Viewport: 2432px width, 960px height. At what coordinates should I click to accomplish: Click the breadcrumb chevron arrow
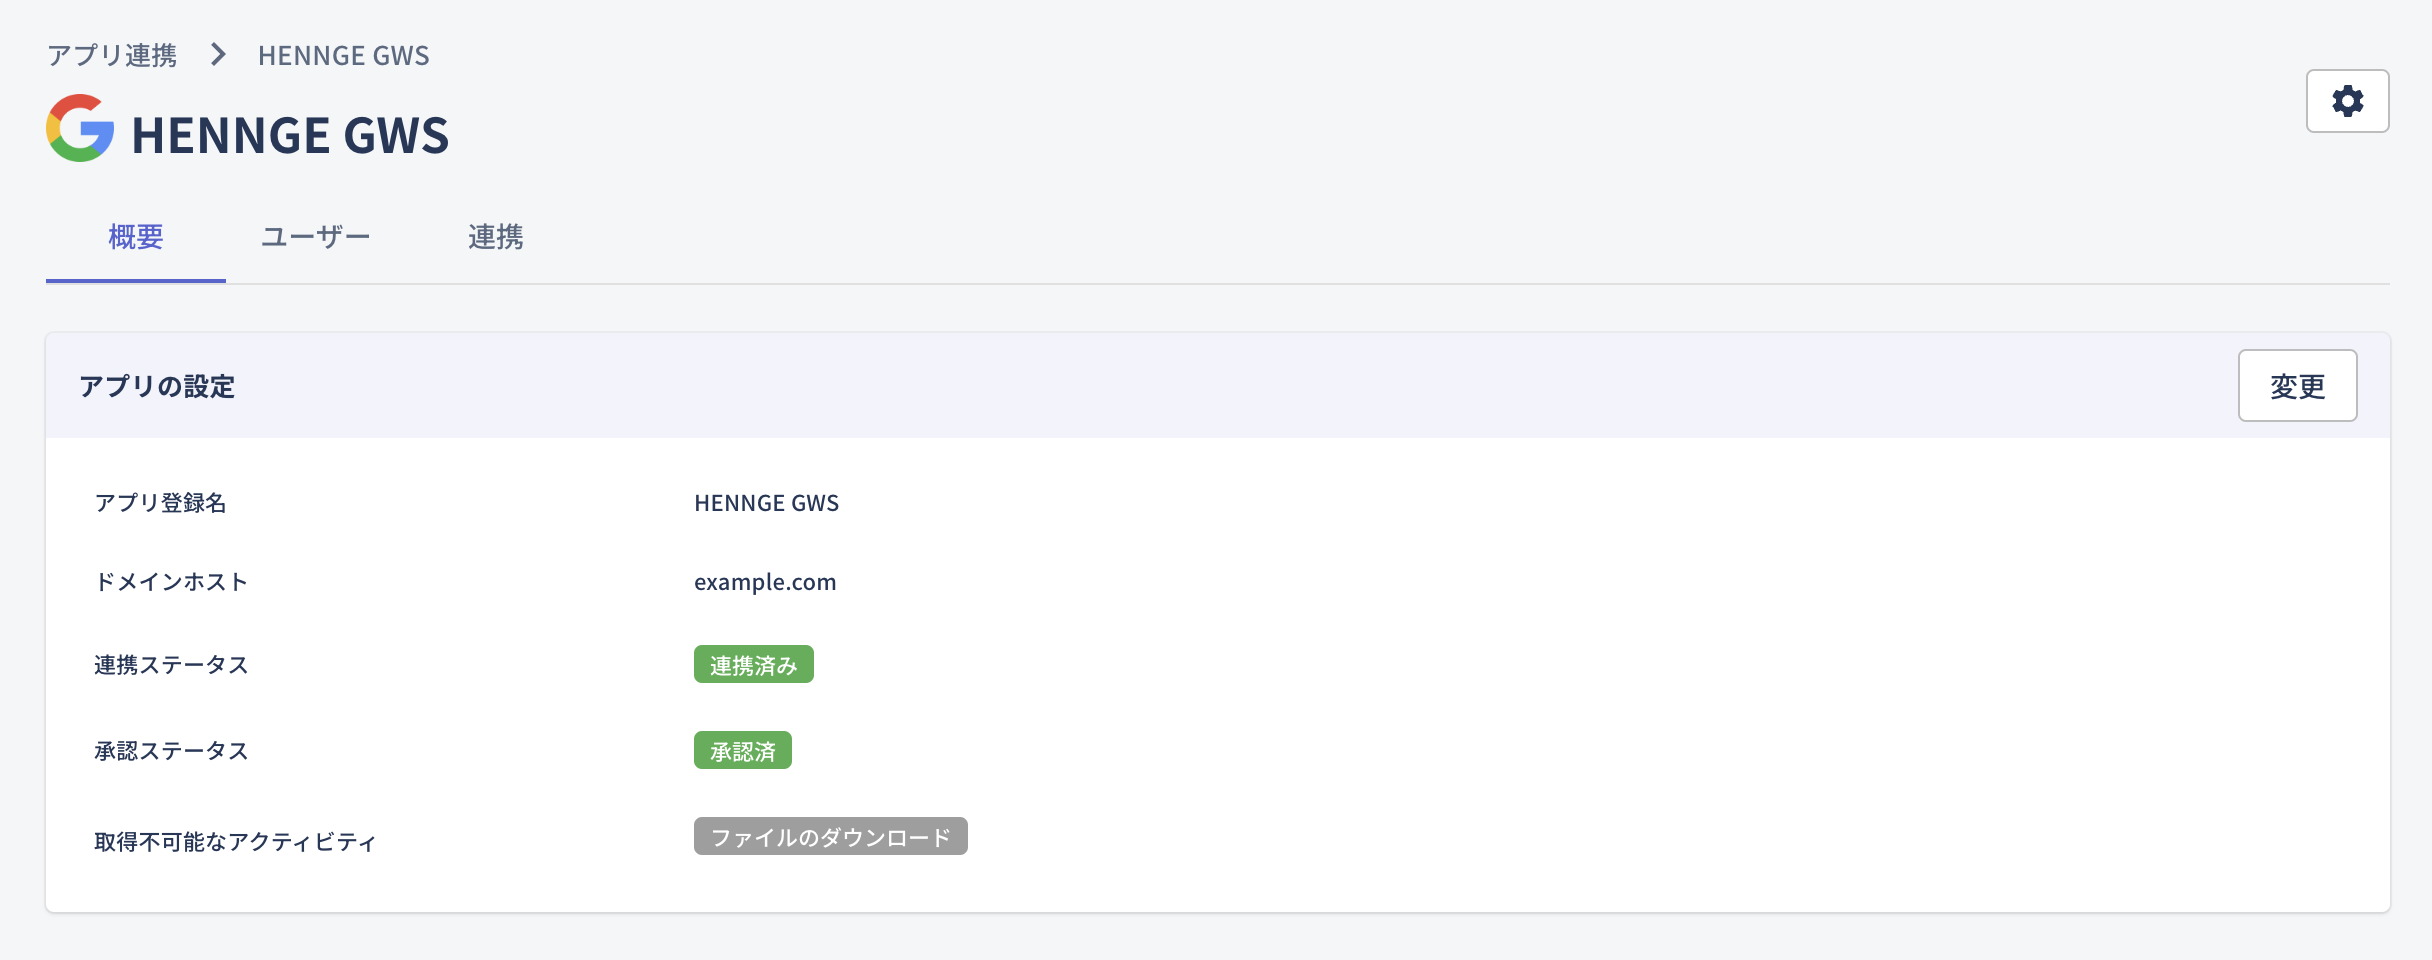218,55
